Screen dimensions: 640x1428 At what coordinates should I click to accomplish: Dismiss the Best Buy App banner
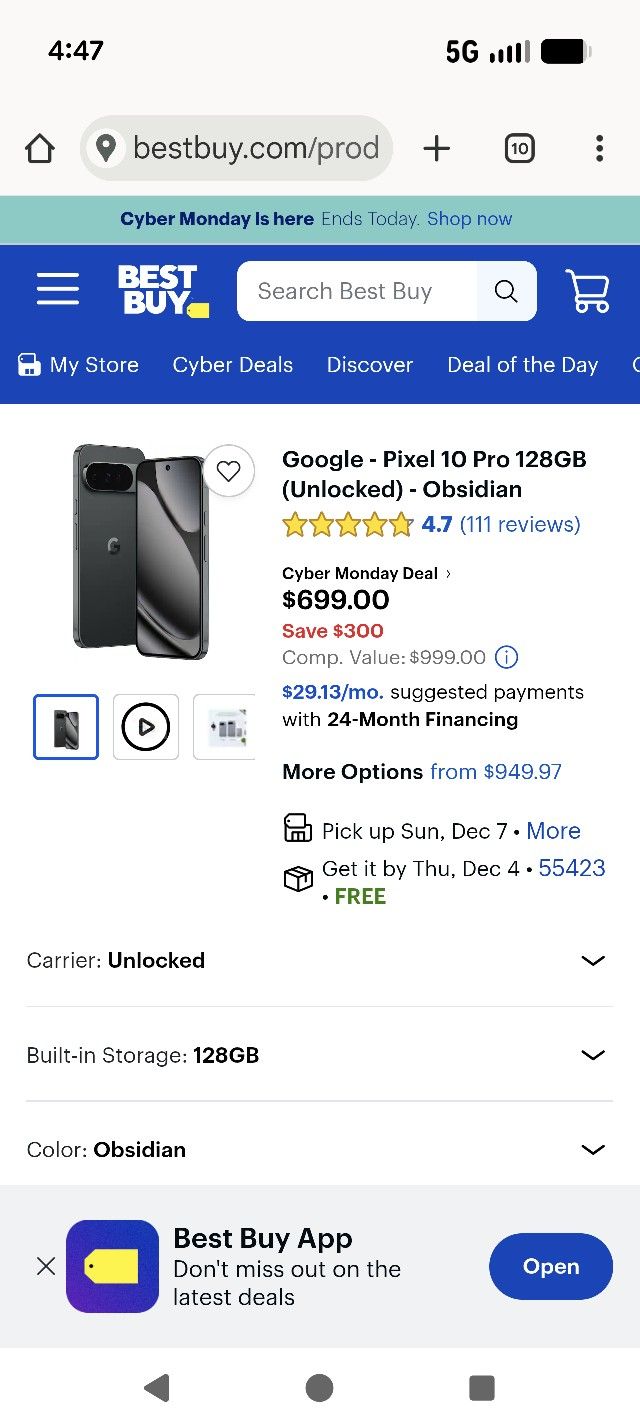[45, 1266]
